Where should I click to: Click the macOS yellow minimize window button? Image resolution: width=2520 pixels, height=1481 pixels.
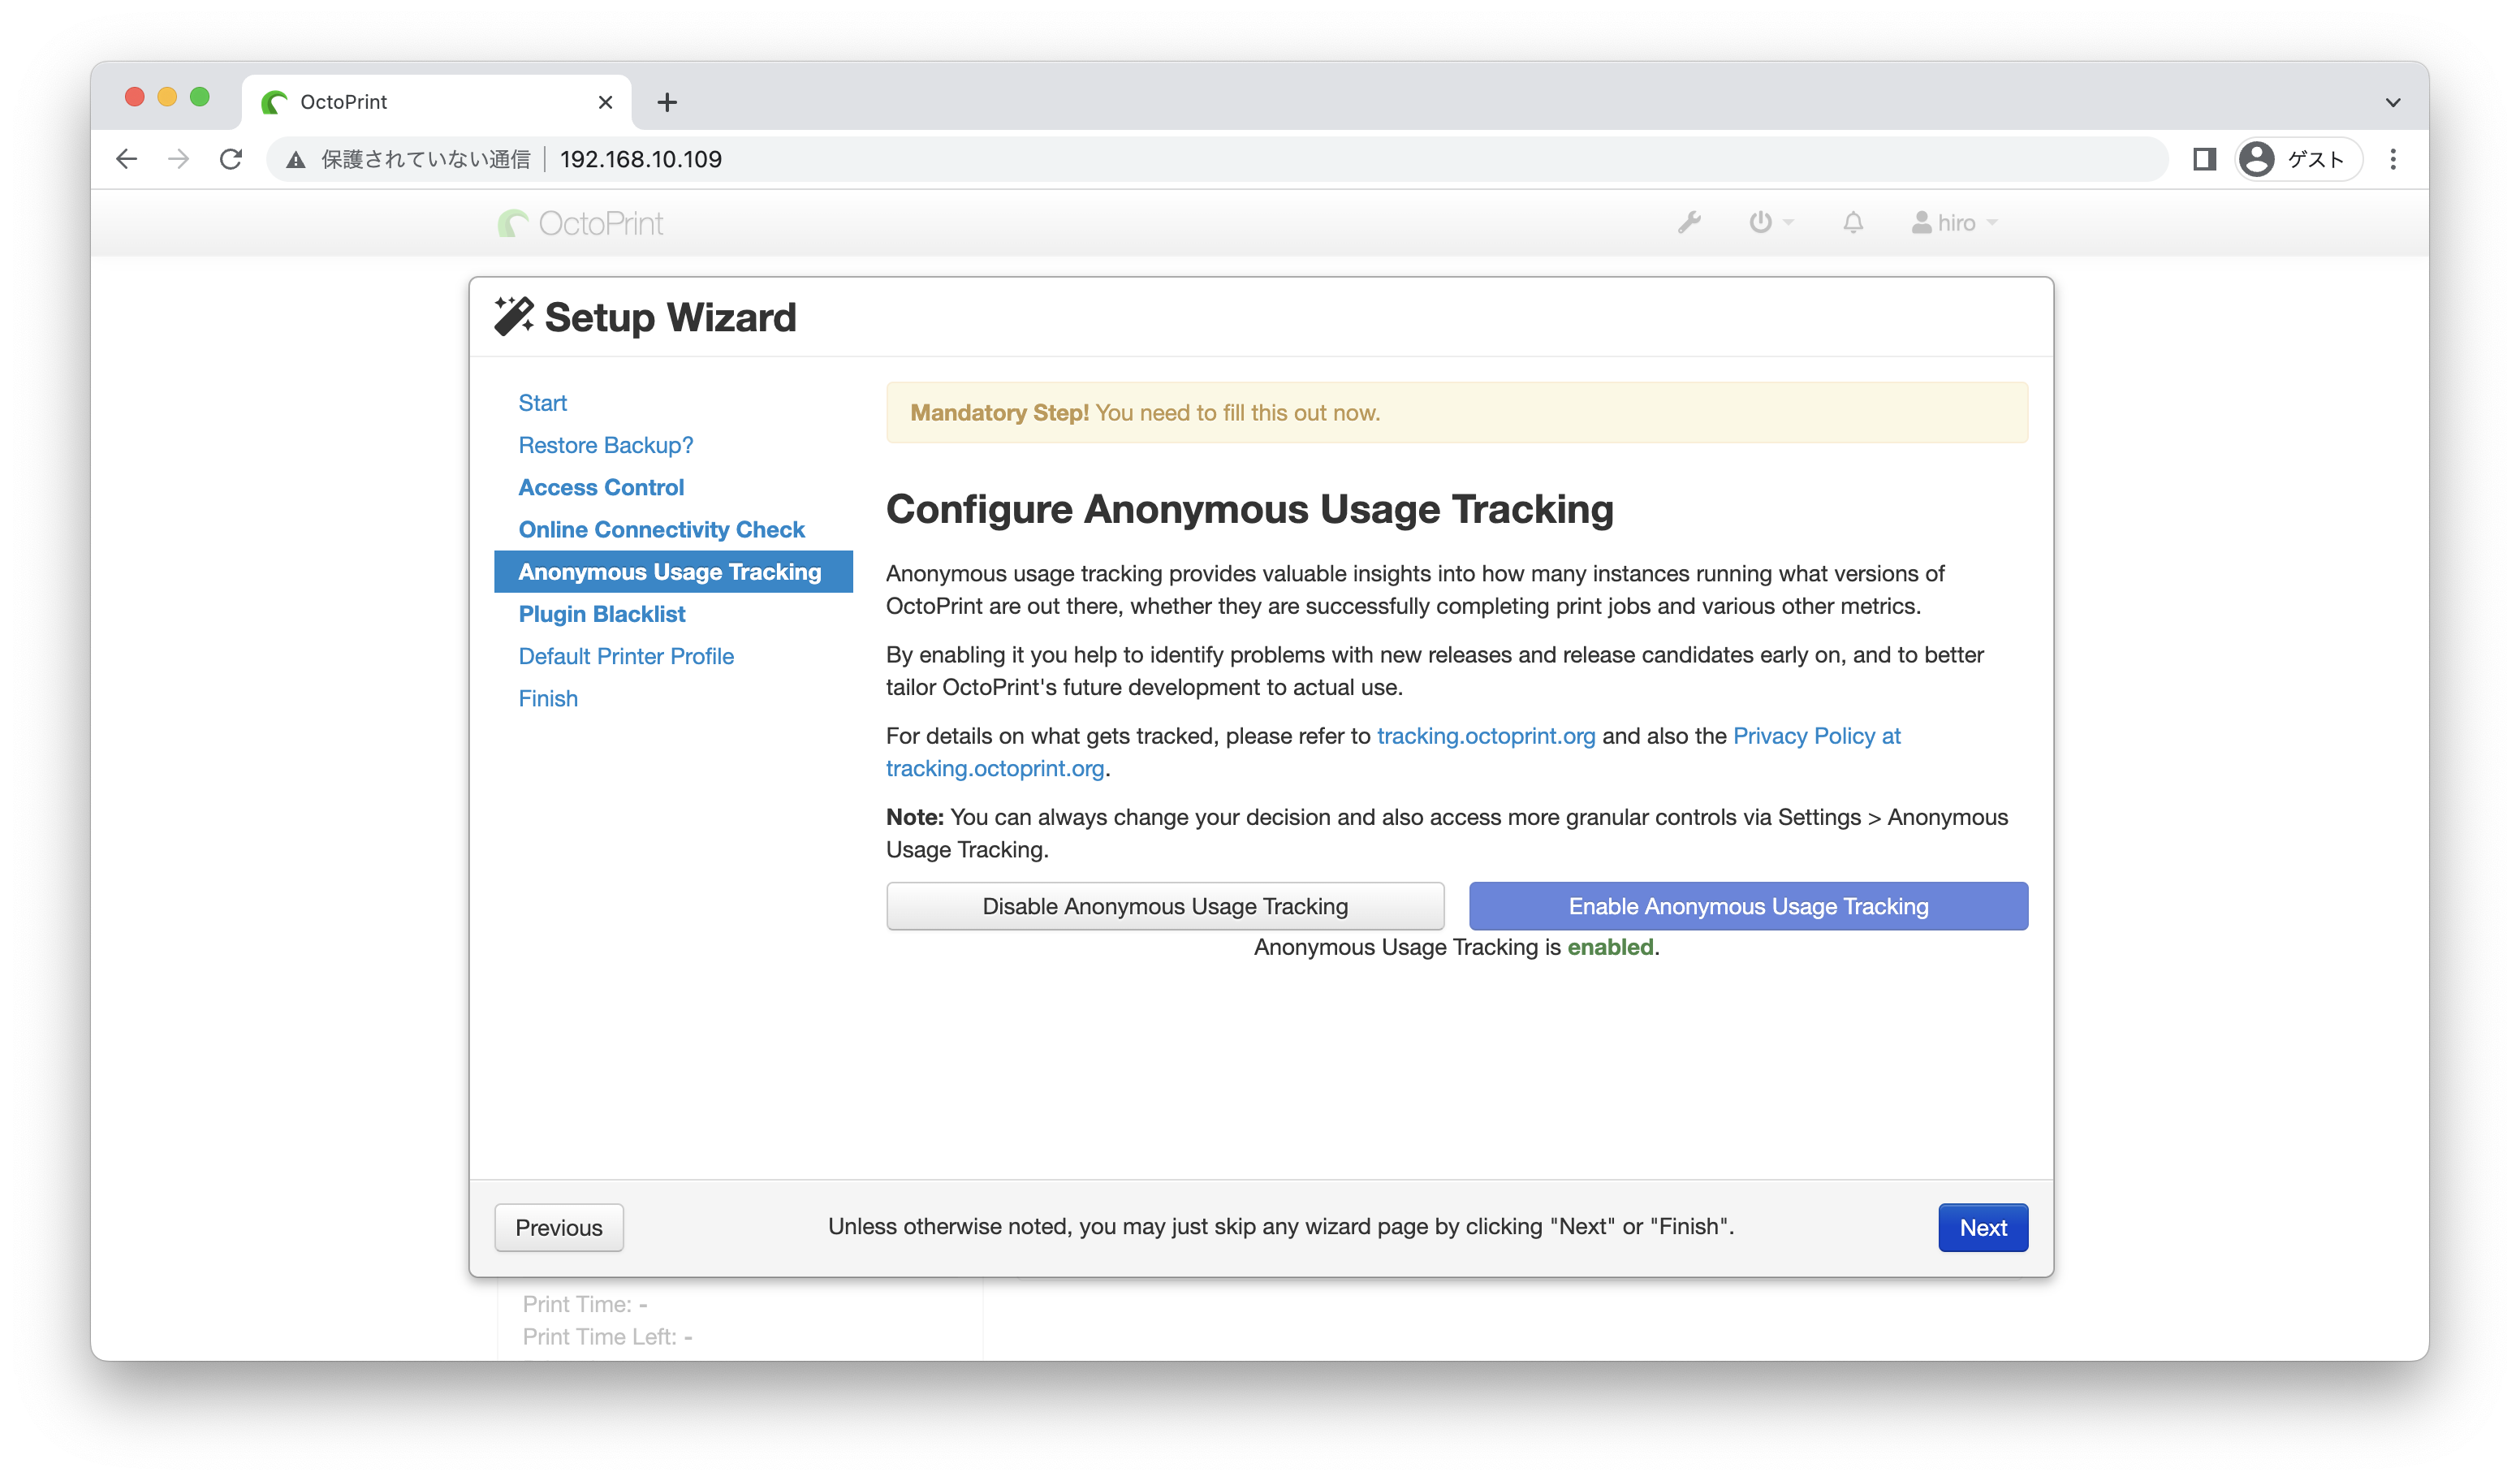click(x=167, y=97)
